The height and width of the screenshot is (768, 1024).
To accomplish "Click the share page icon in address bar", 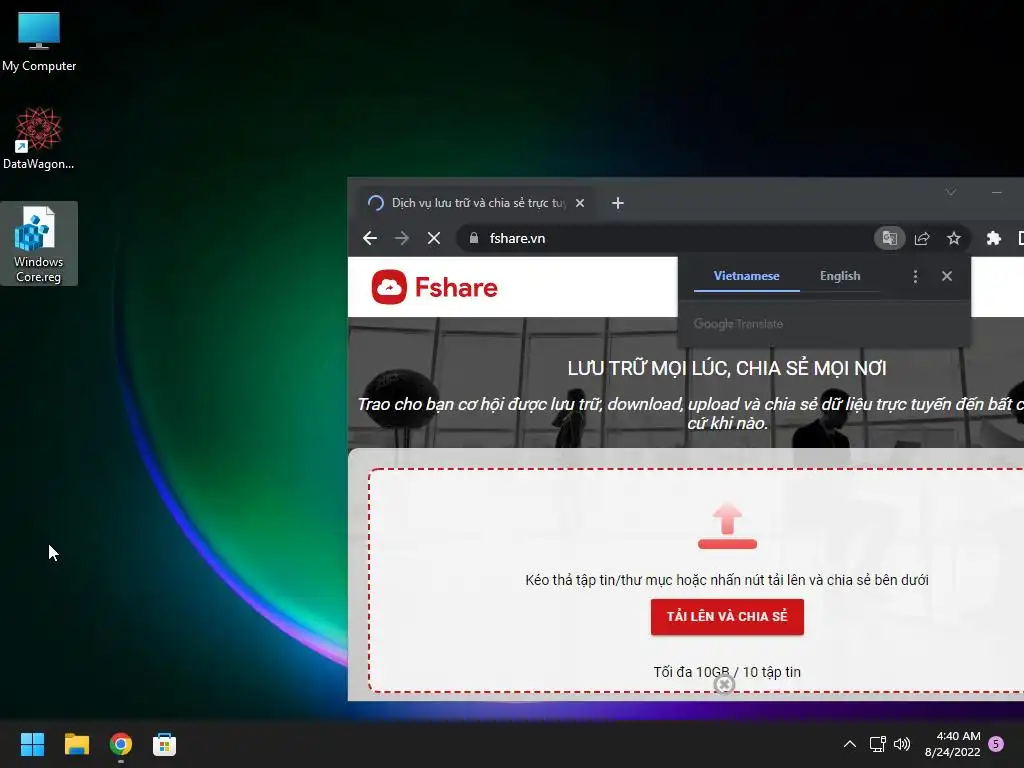I will pyautogui.click(x=922, y=238).
